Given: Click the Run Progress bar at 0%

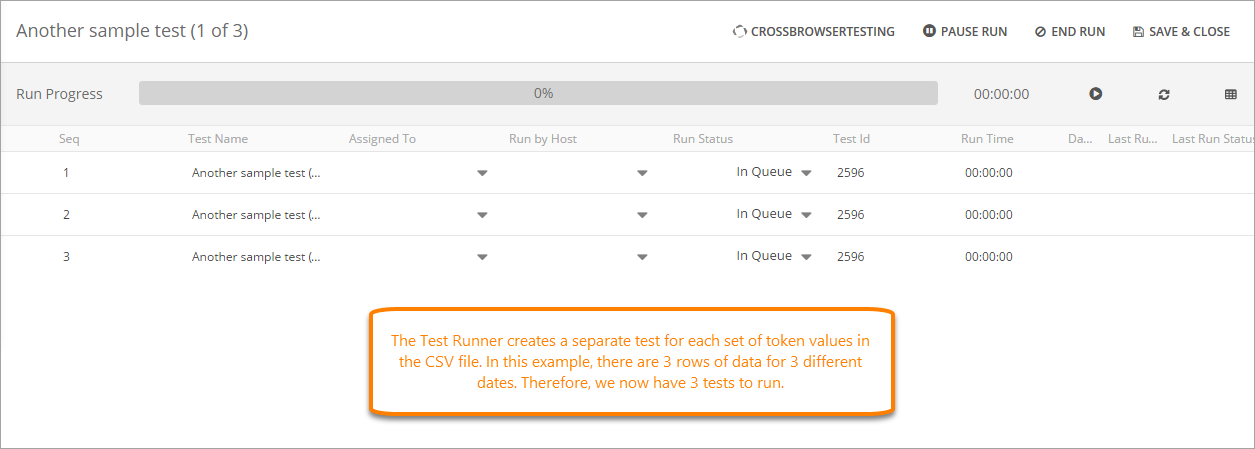Looking at the screenshot, I should pyautogui.click(x=538, y=94).
